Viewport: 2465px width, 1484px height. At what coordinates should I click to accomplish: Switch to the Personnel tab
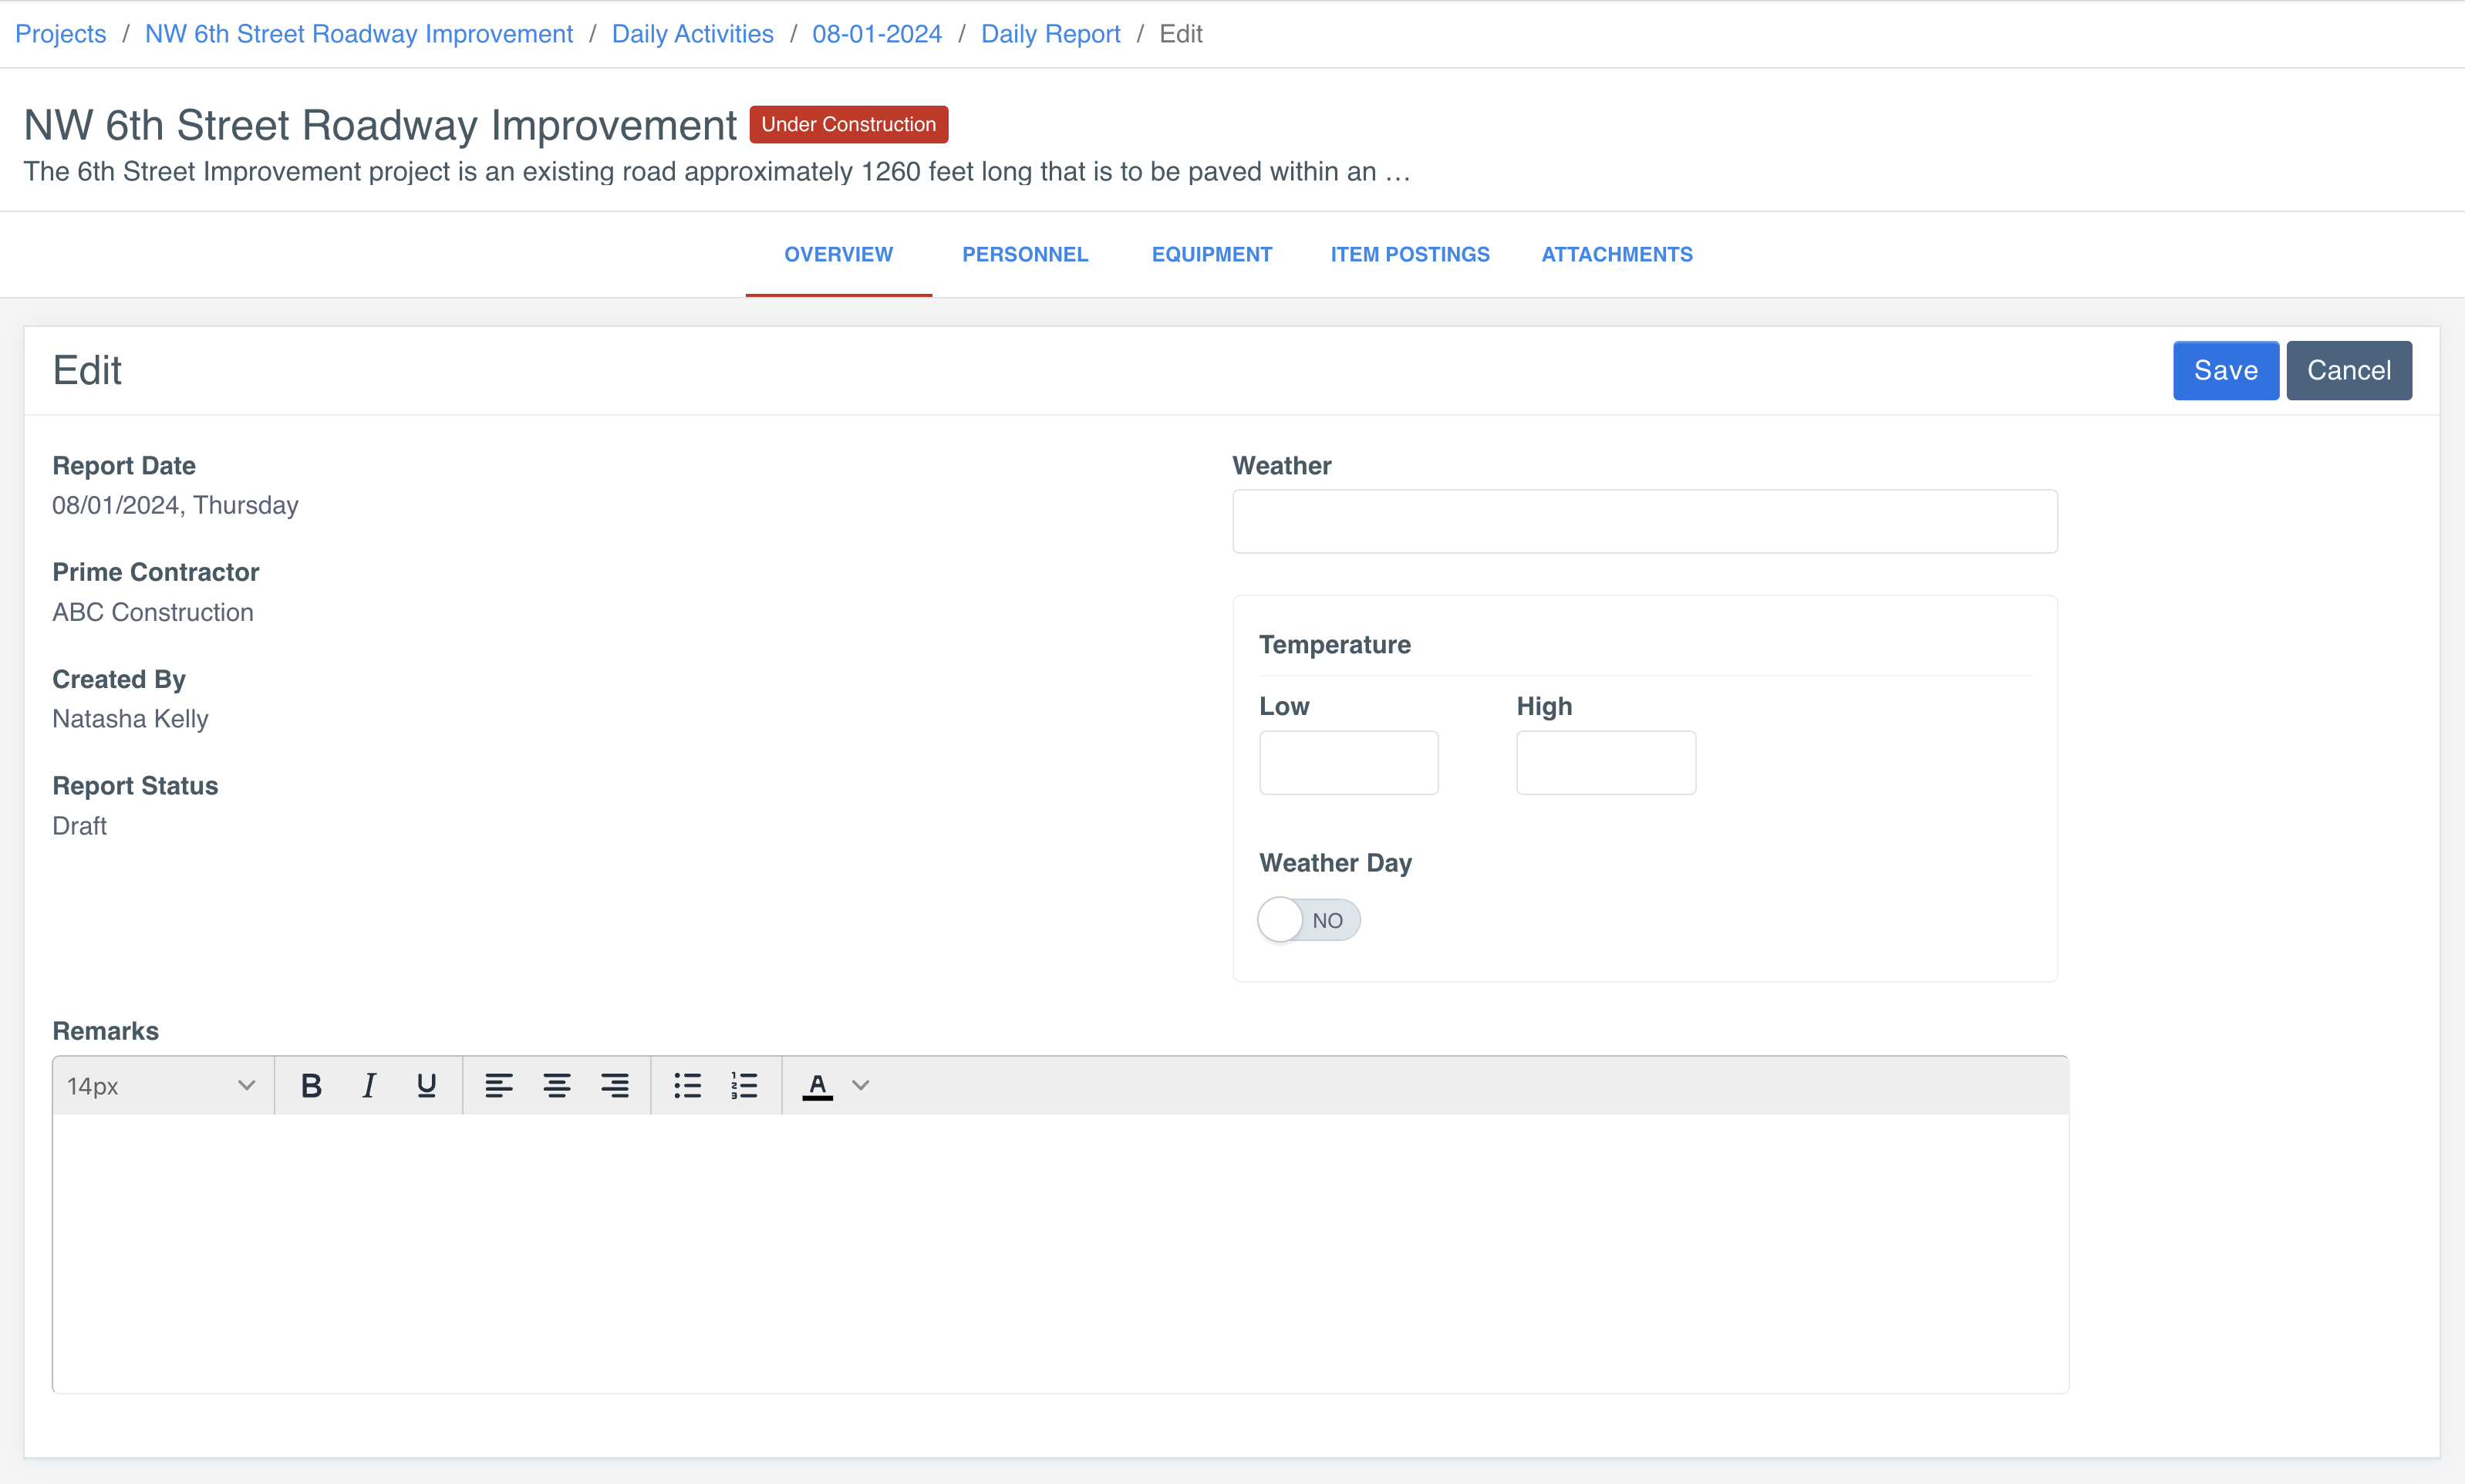(1024, 254)
